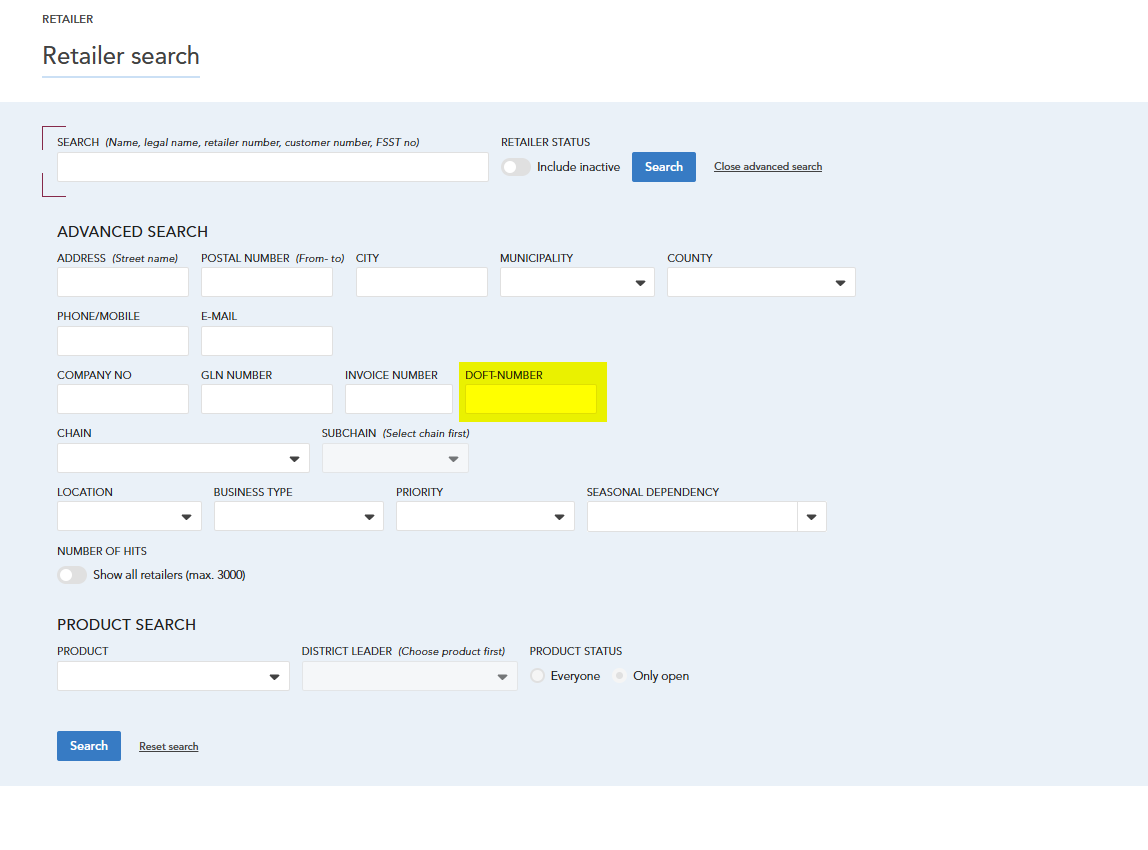
Task: Open the Product dropdown
Action: point(173,676)
